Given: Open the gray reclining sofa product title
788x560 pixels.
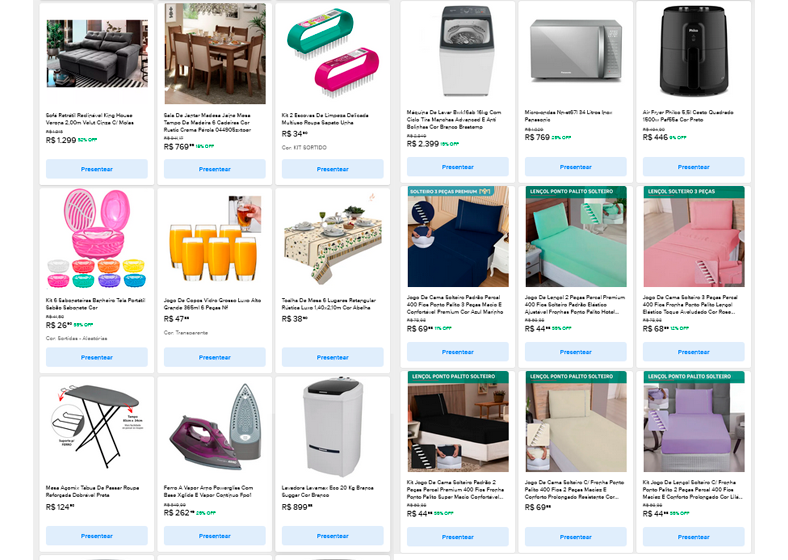Looking at the screenshot, I should tap(90, 119).
